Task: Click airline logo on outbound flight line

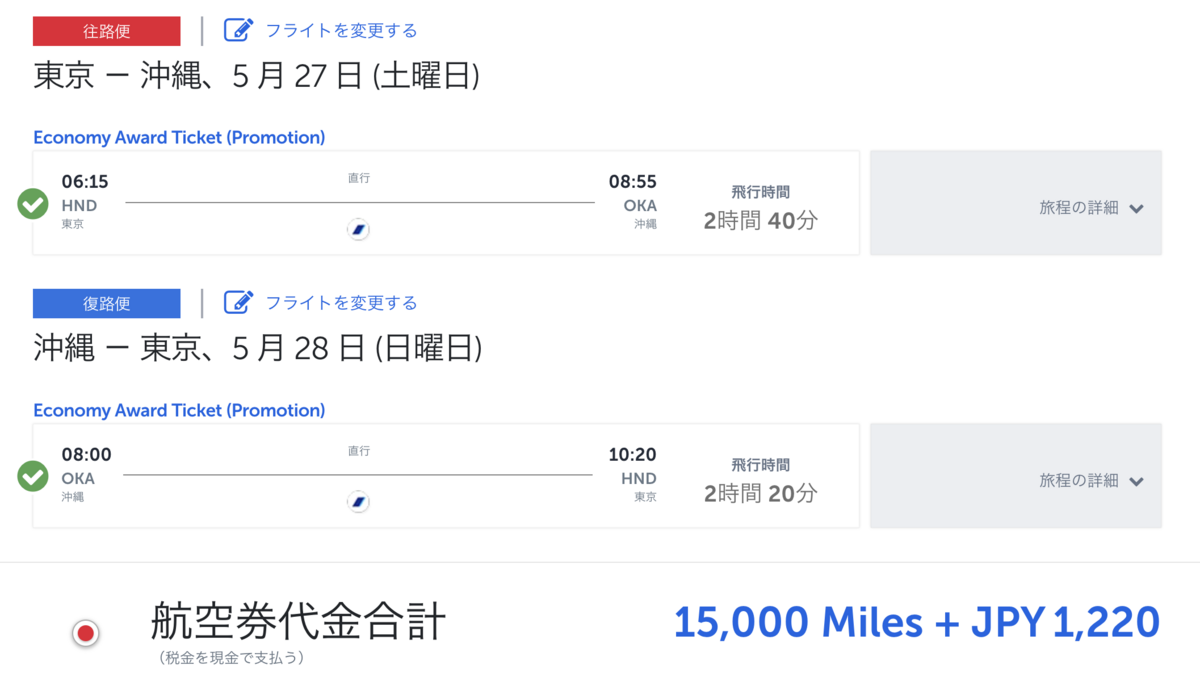Action: point(359,230)
